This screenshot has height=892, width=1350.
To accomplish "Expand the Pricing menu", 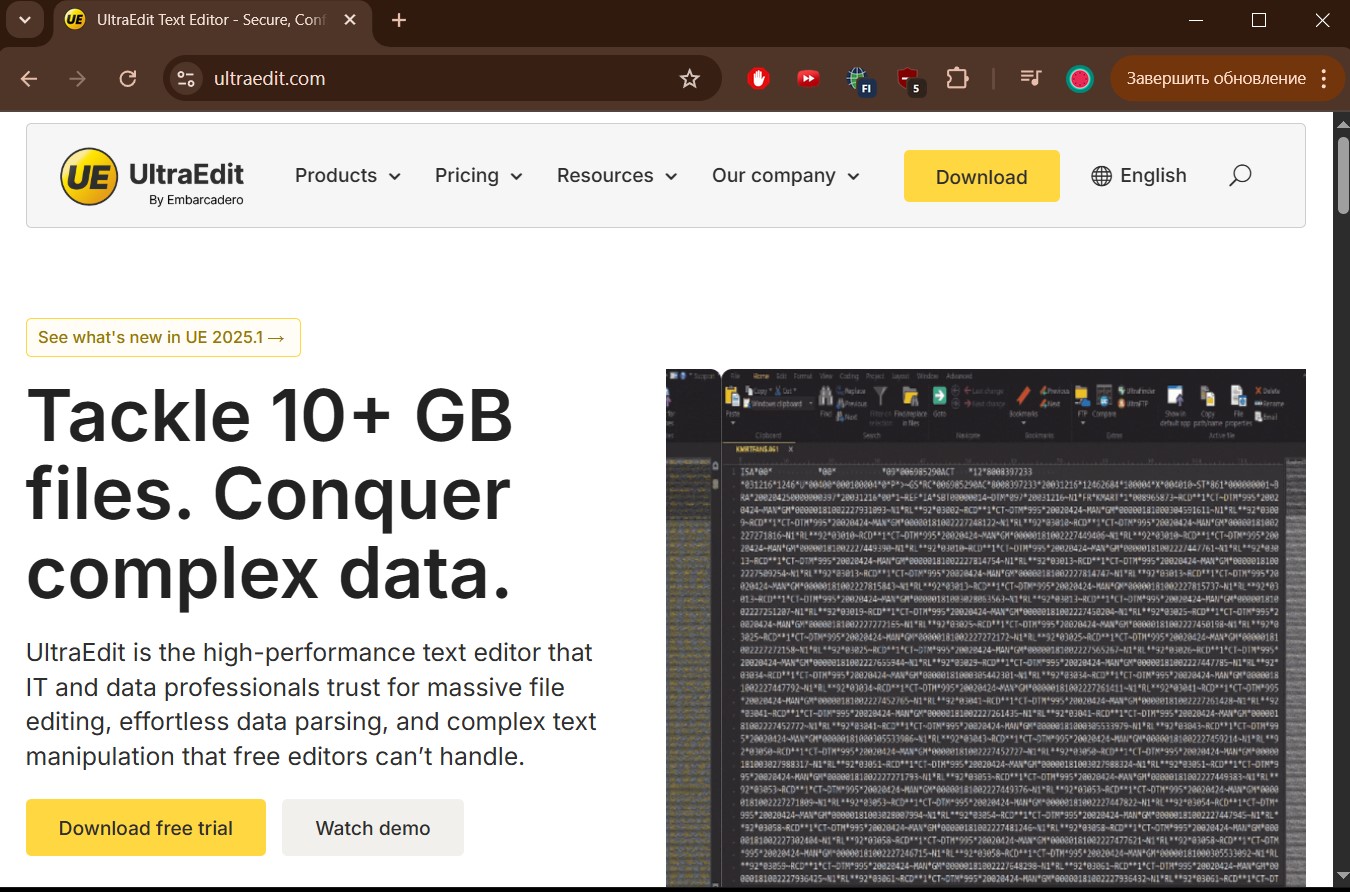I will pyautogui.click(x=479, y=176).
